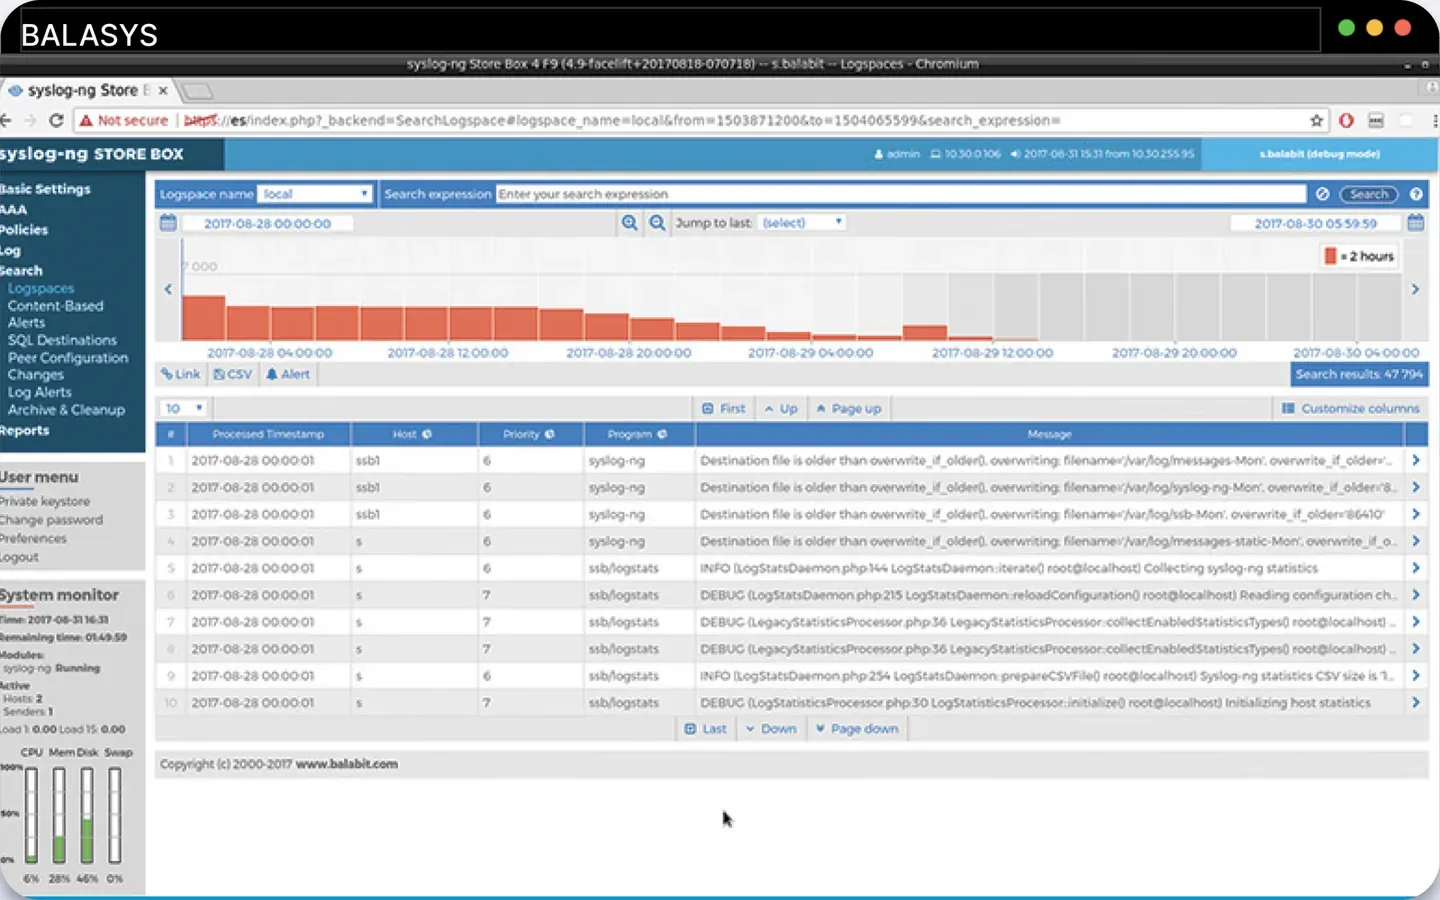
Task: Click the Down navigation button
Action: pyautogui.click(x=771, y=729)
